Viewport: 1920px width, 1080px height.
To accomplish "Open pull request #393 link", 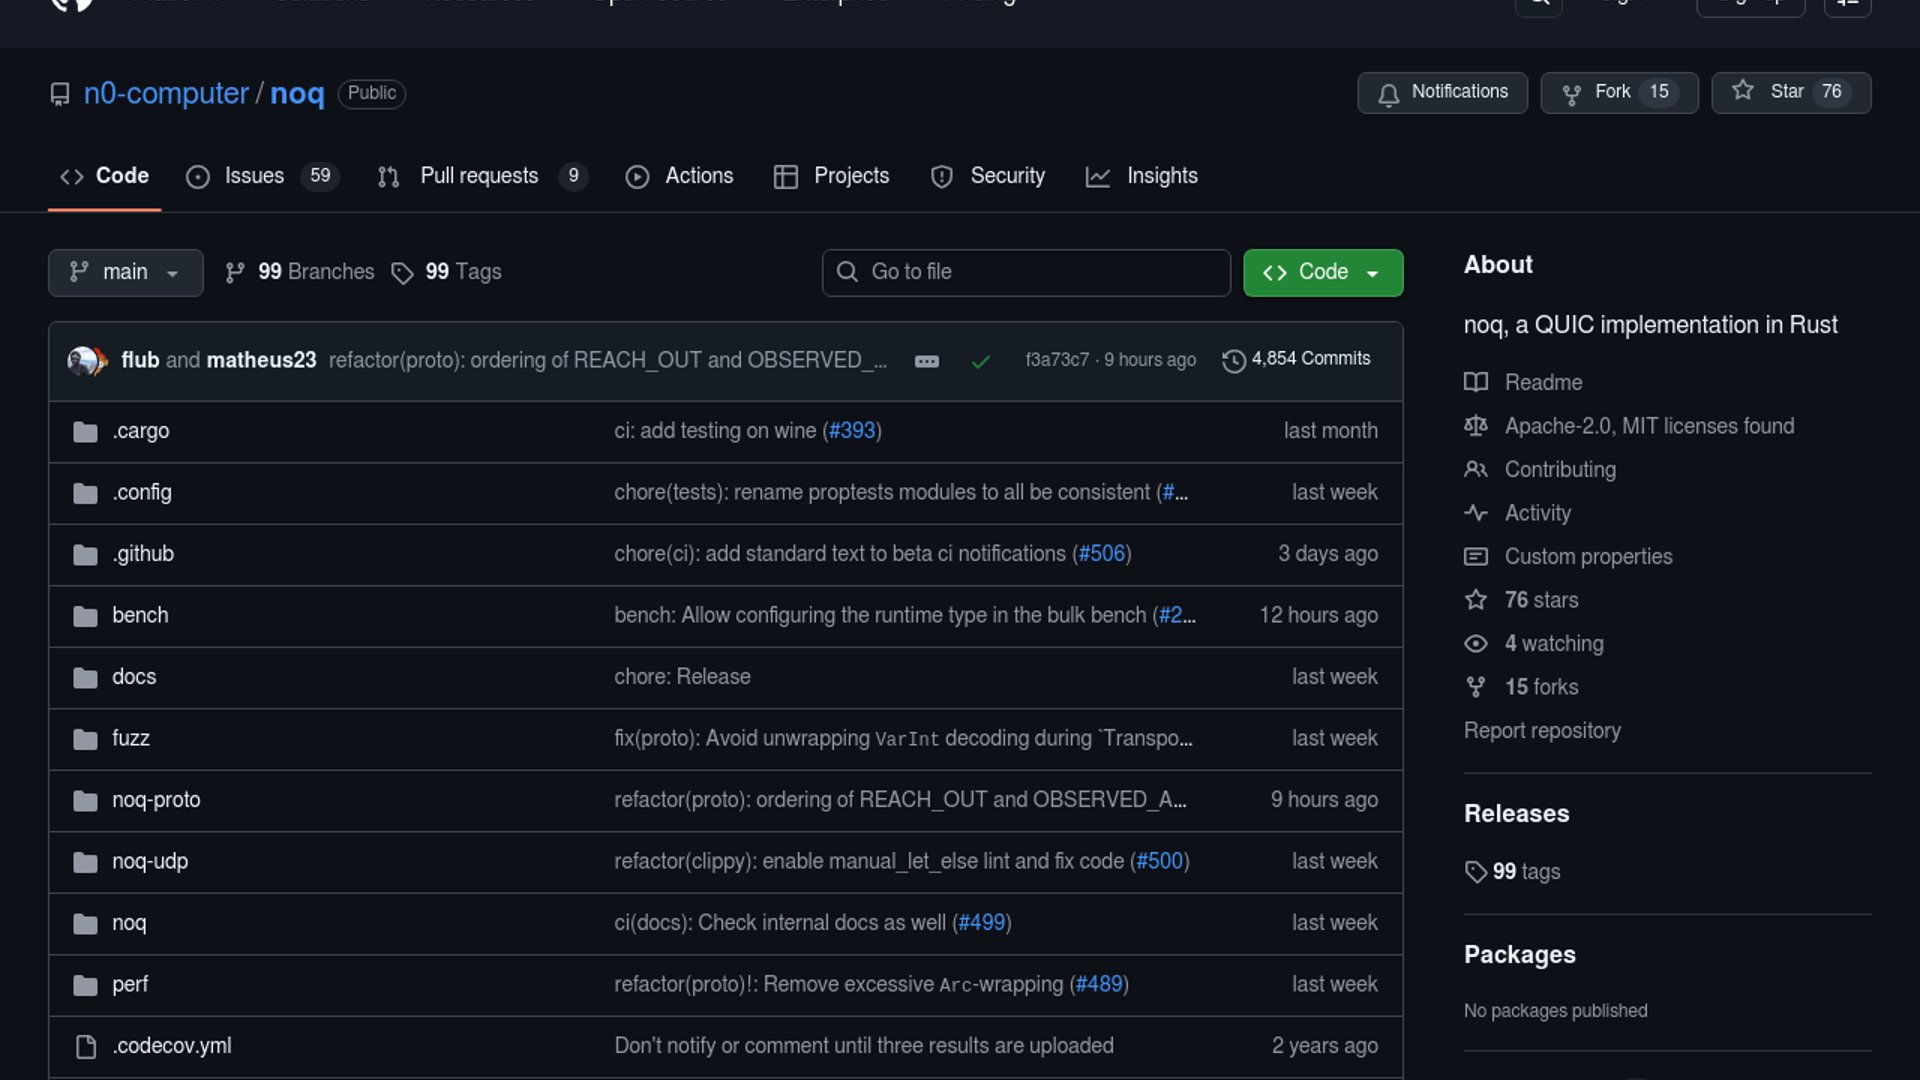I will 852,431.
